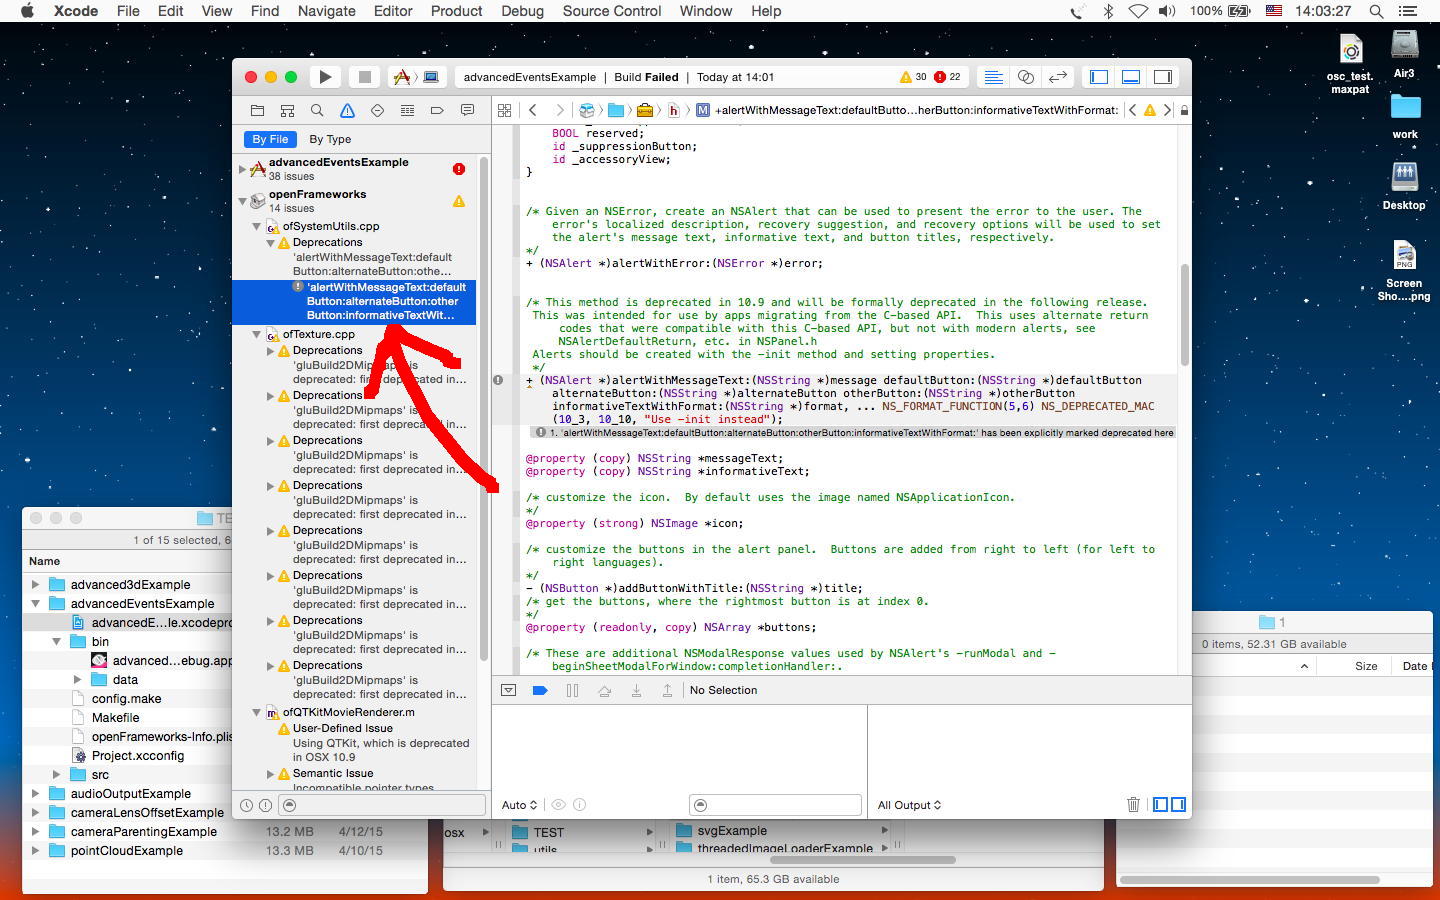The height and width of the screenshot is (900, 1440).
Task: Toggle the bottom Debug area visibility
Action: (x=1131, y=77)
